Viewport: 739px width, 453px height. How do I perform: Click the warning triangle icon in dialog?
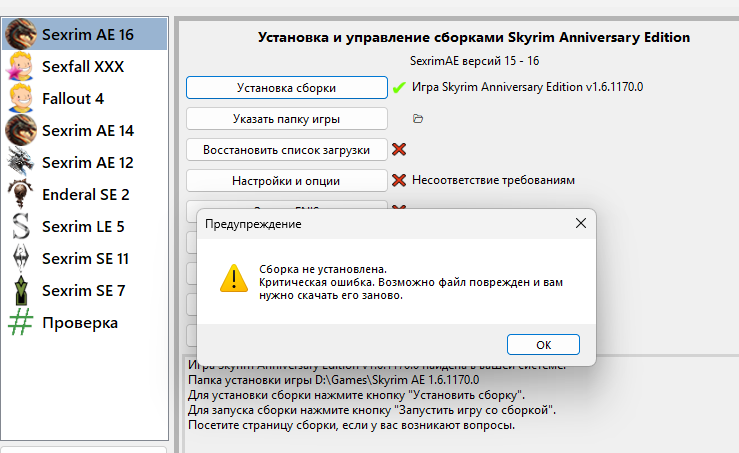pos(232,279)
